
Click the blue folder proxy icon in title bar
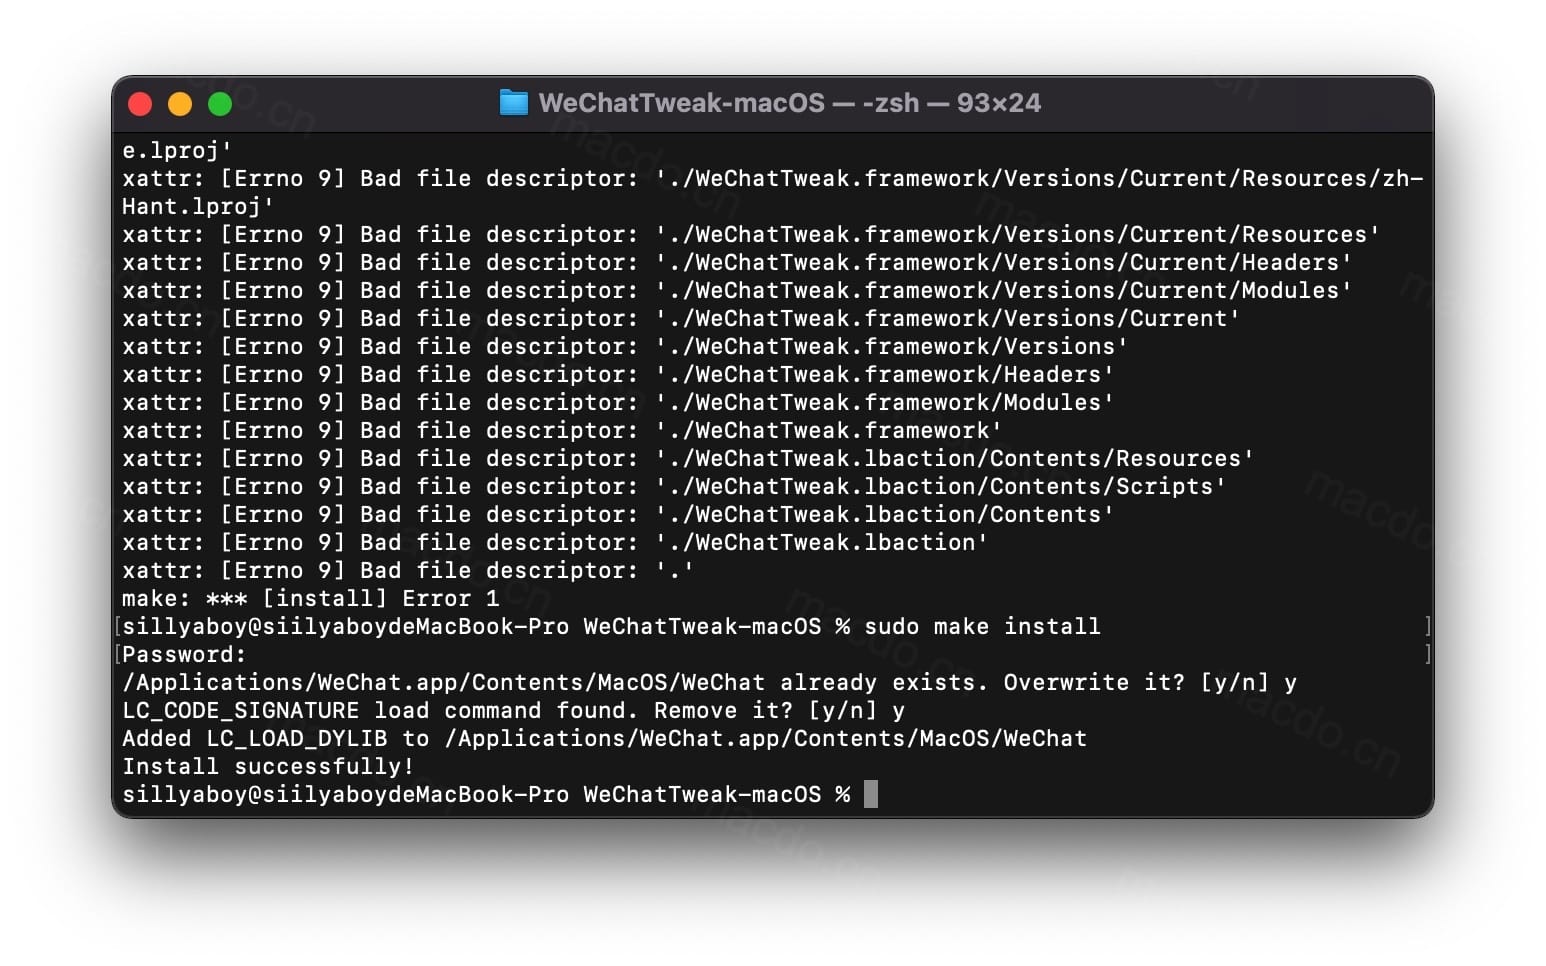point(513,103)
